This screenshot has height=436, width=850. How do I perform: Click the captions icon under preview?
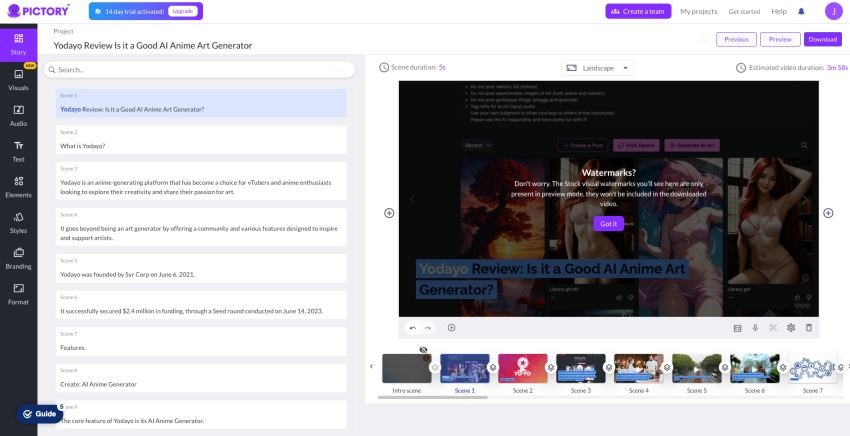coord(737,328)
